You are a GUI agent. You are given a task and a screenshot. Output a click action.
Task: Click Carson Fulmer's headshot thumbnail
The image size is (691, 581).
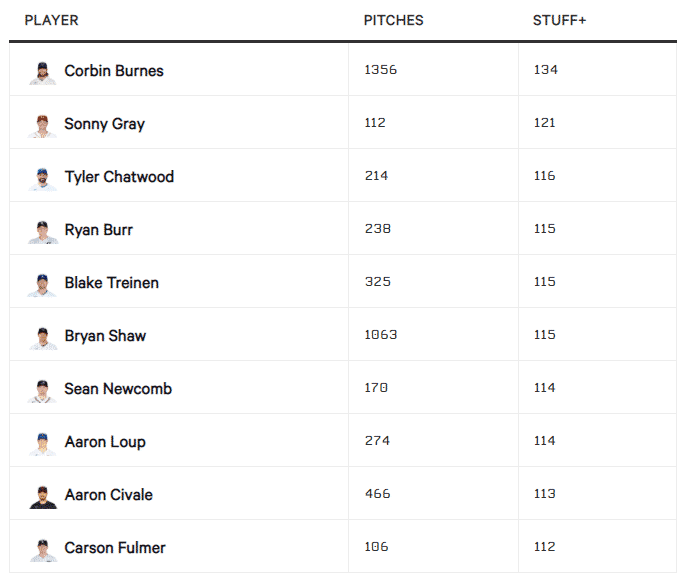(x=43, y=549)
